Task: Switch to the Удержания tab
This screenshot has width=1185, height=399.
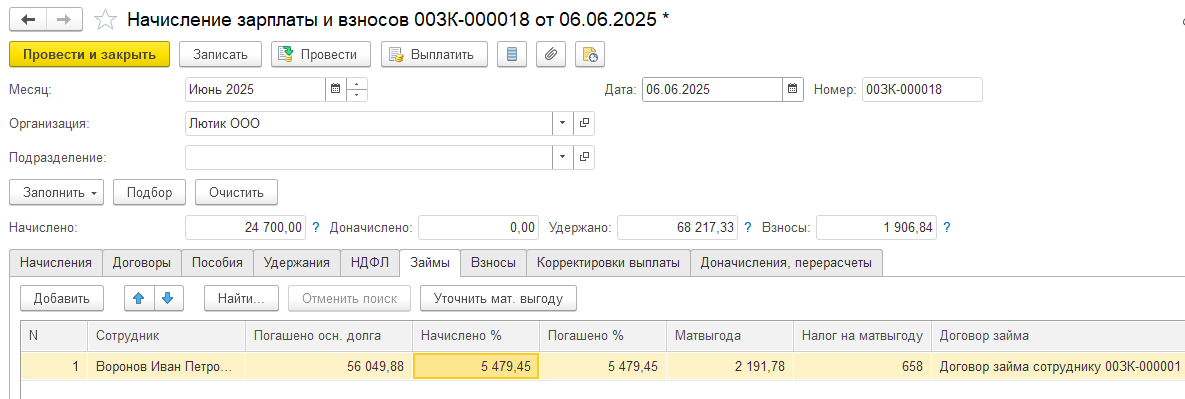Action: [296, 263]
